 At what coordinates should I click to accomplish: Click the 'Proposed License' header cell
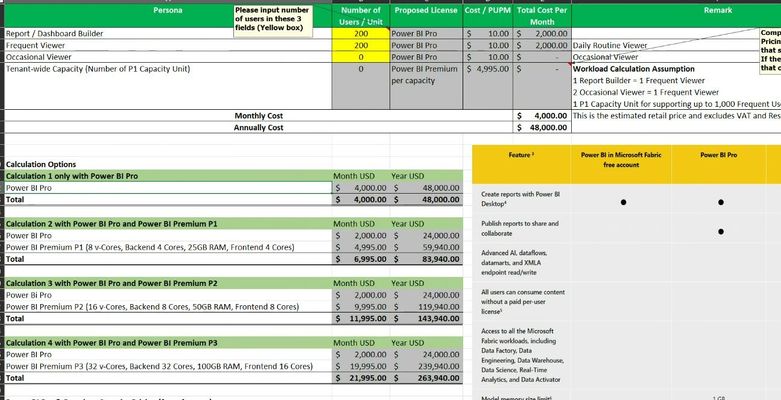426,15
